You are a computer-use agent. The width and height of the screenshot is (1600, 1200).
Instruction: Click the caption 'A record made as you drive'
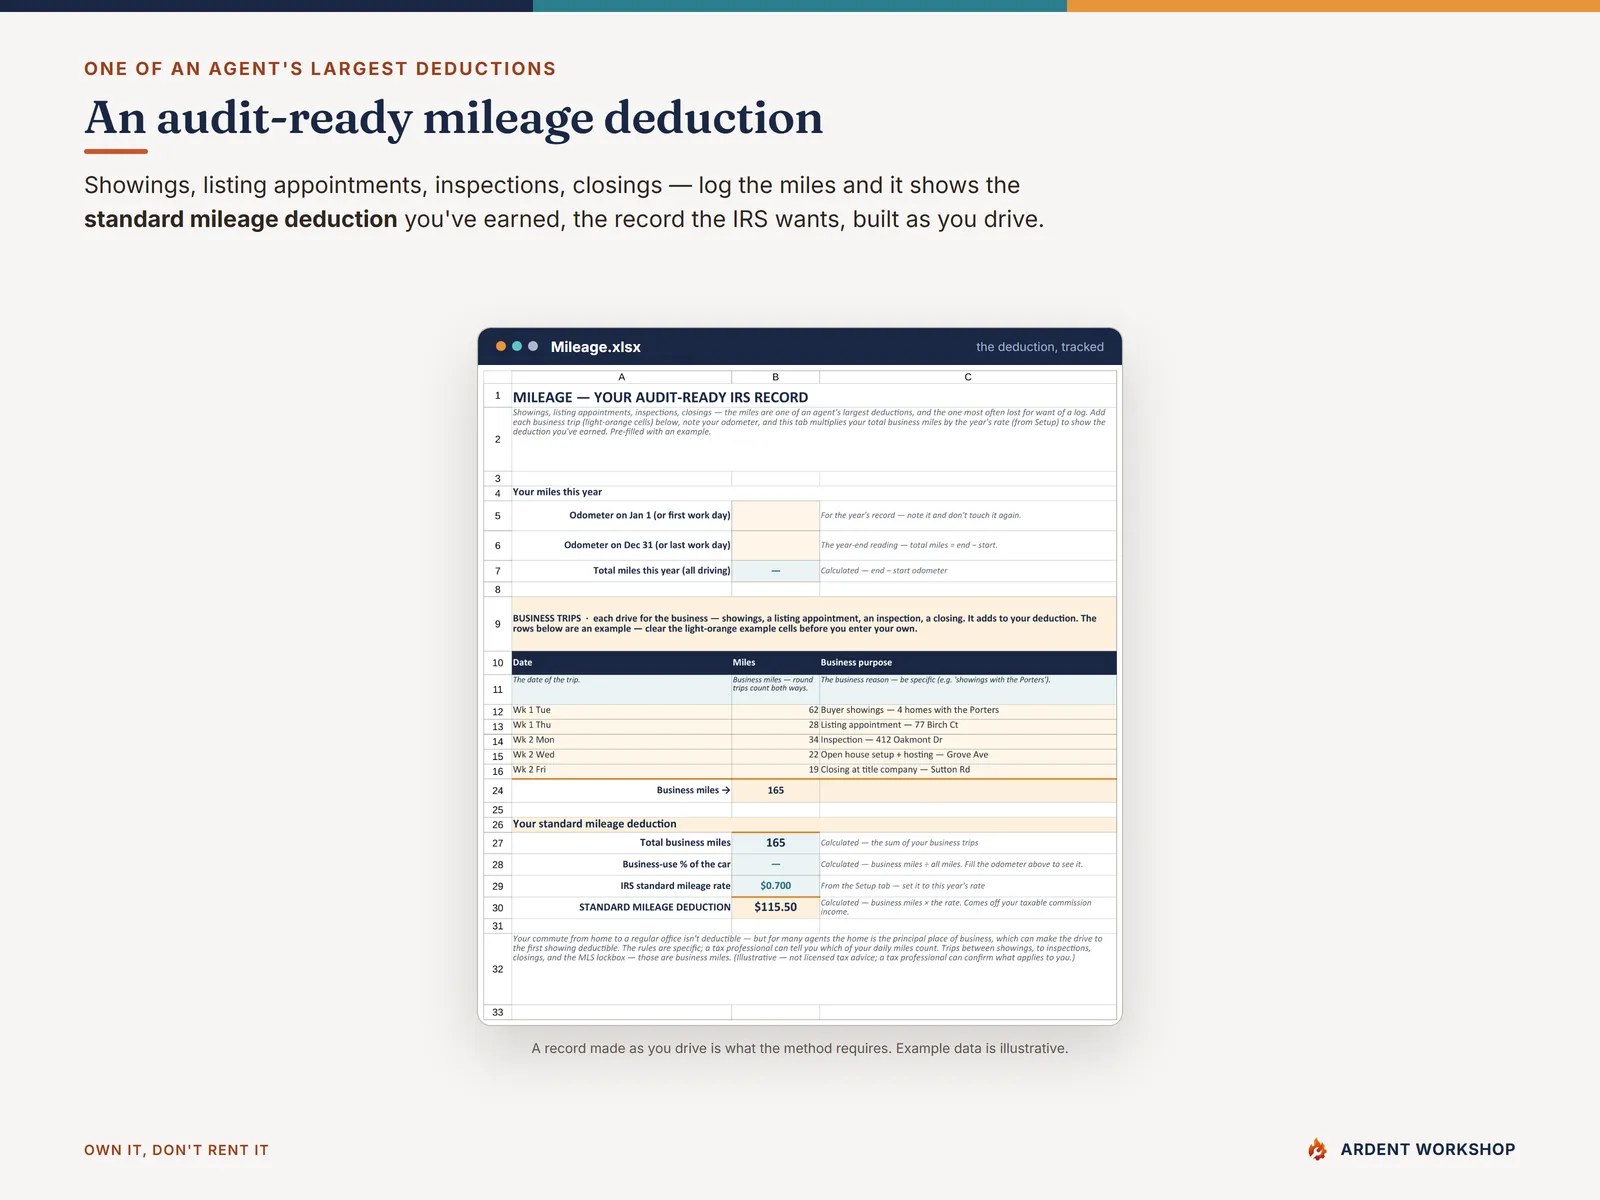800,1048
